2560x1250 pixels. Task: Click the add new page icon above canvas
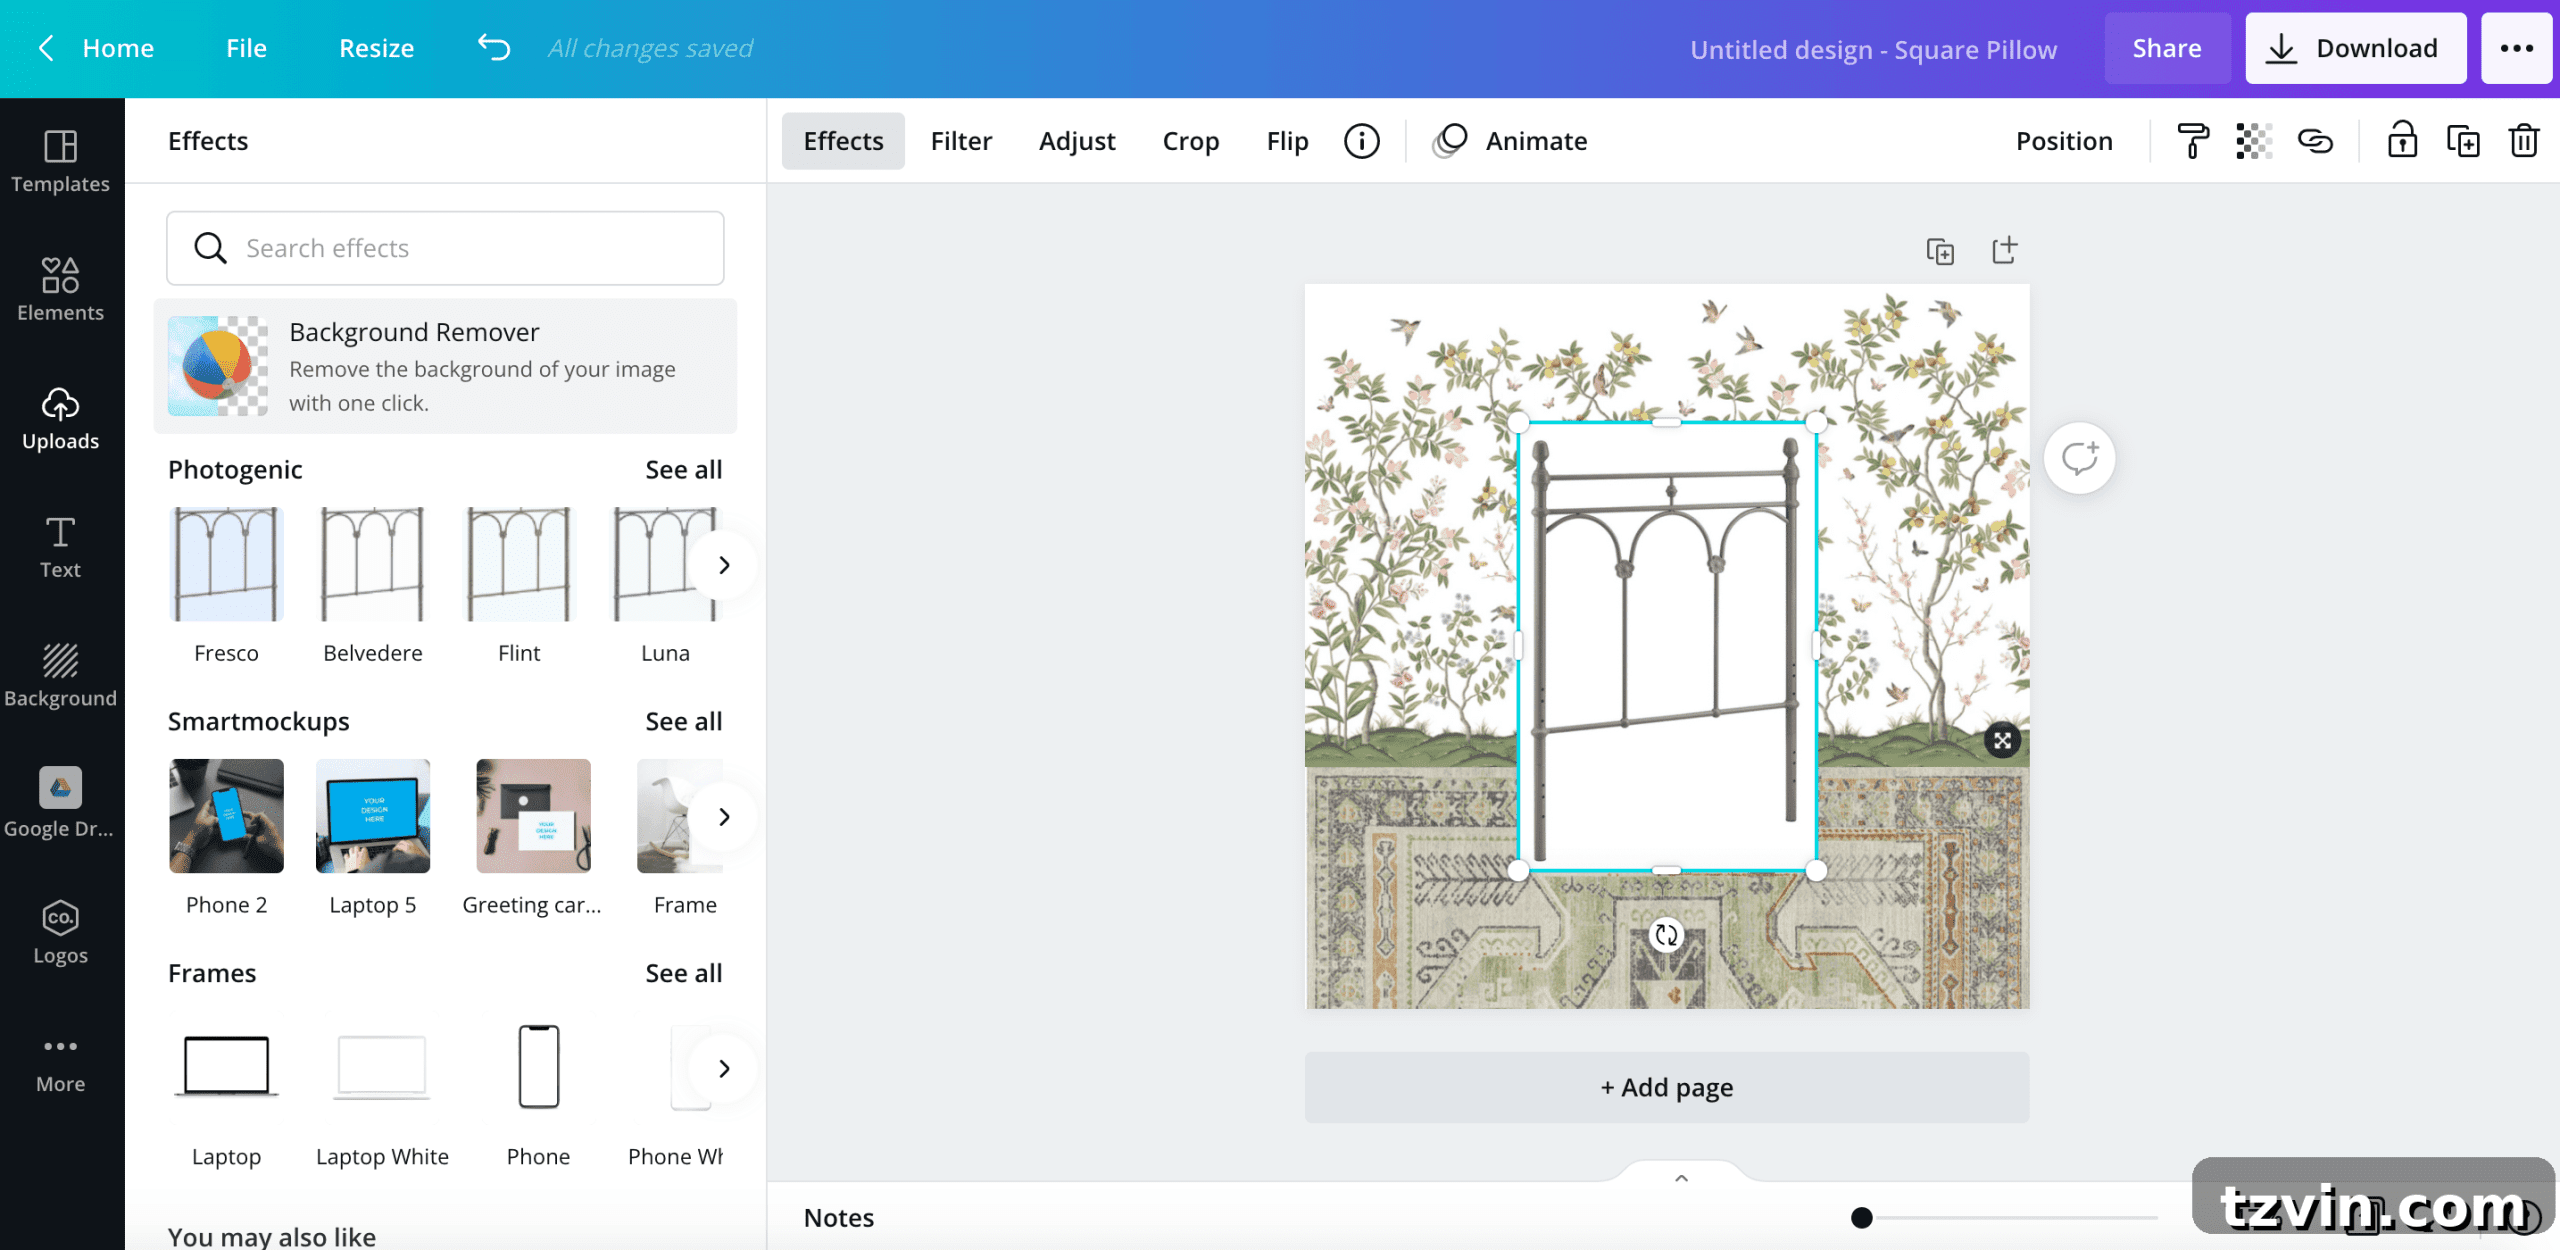pos(2004,250)
